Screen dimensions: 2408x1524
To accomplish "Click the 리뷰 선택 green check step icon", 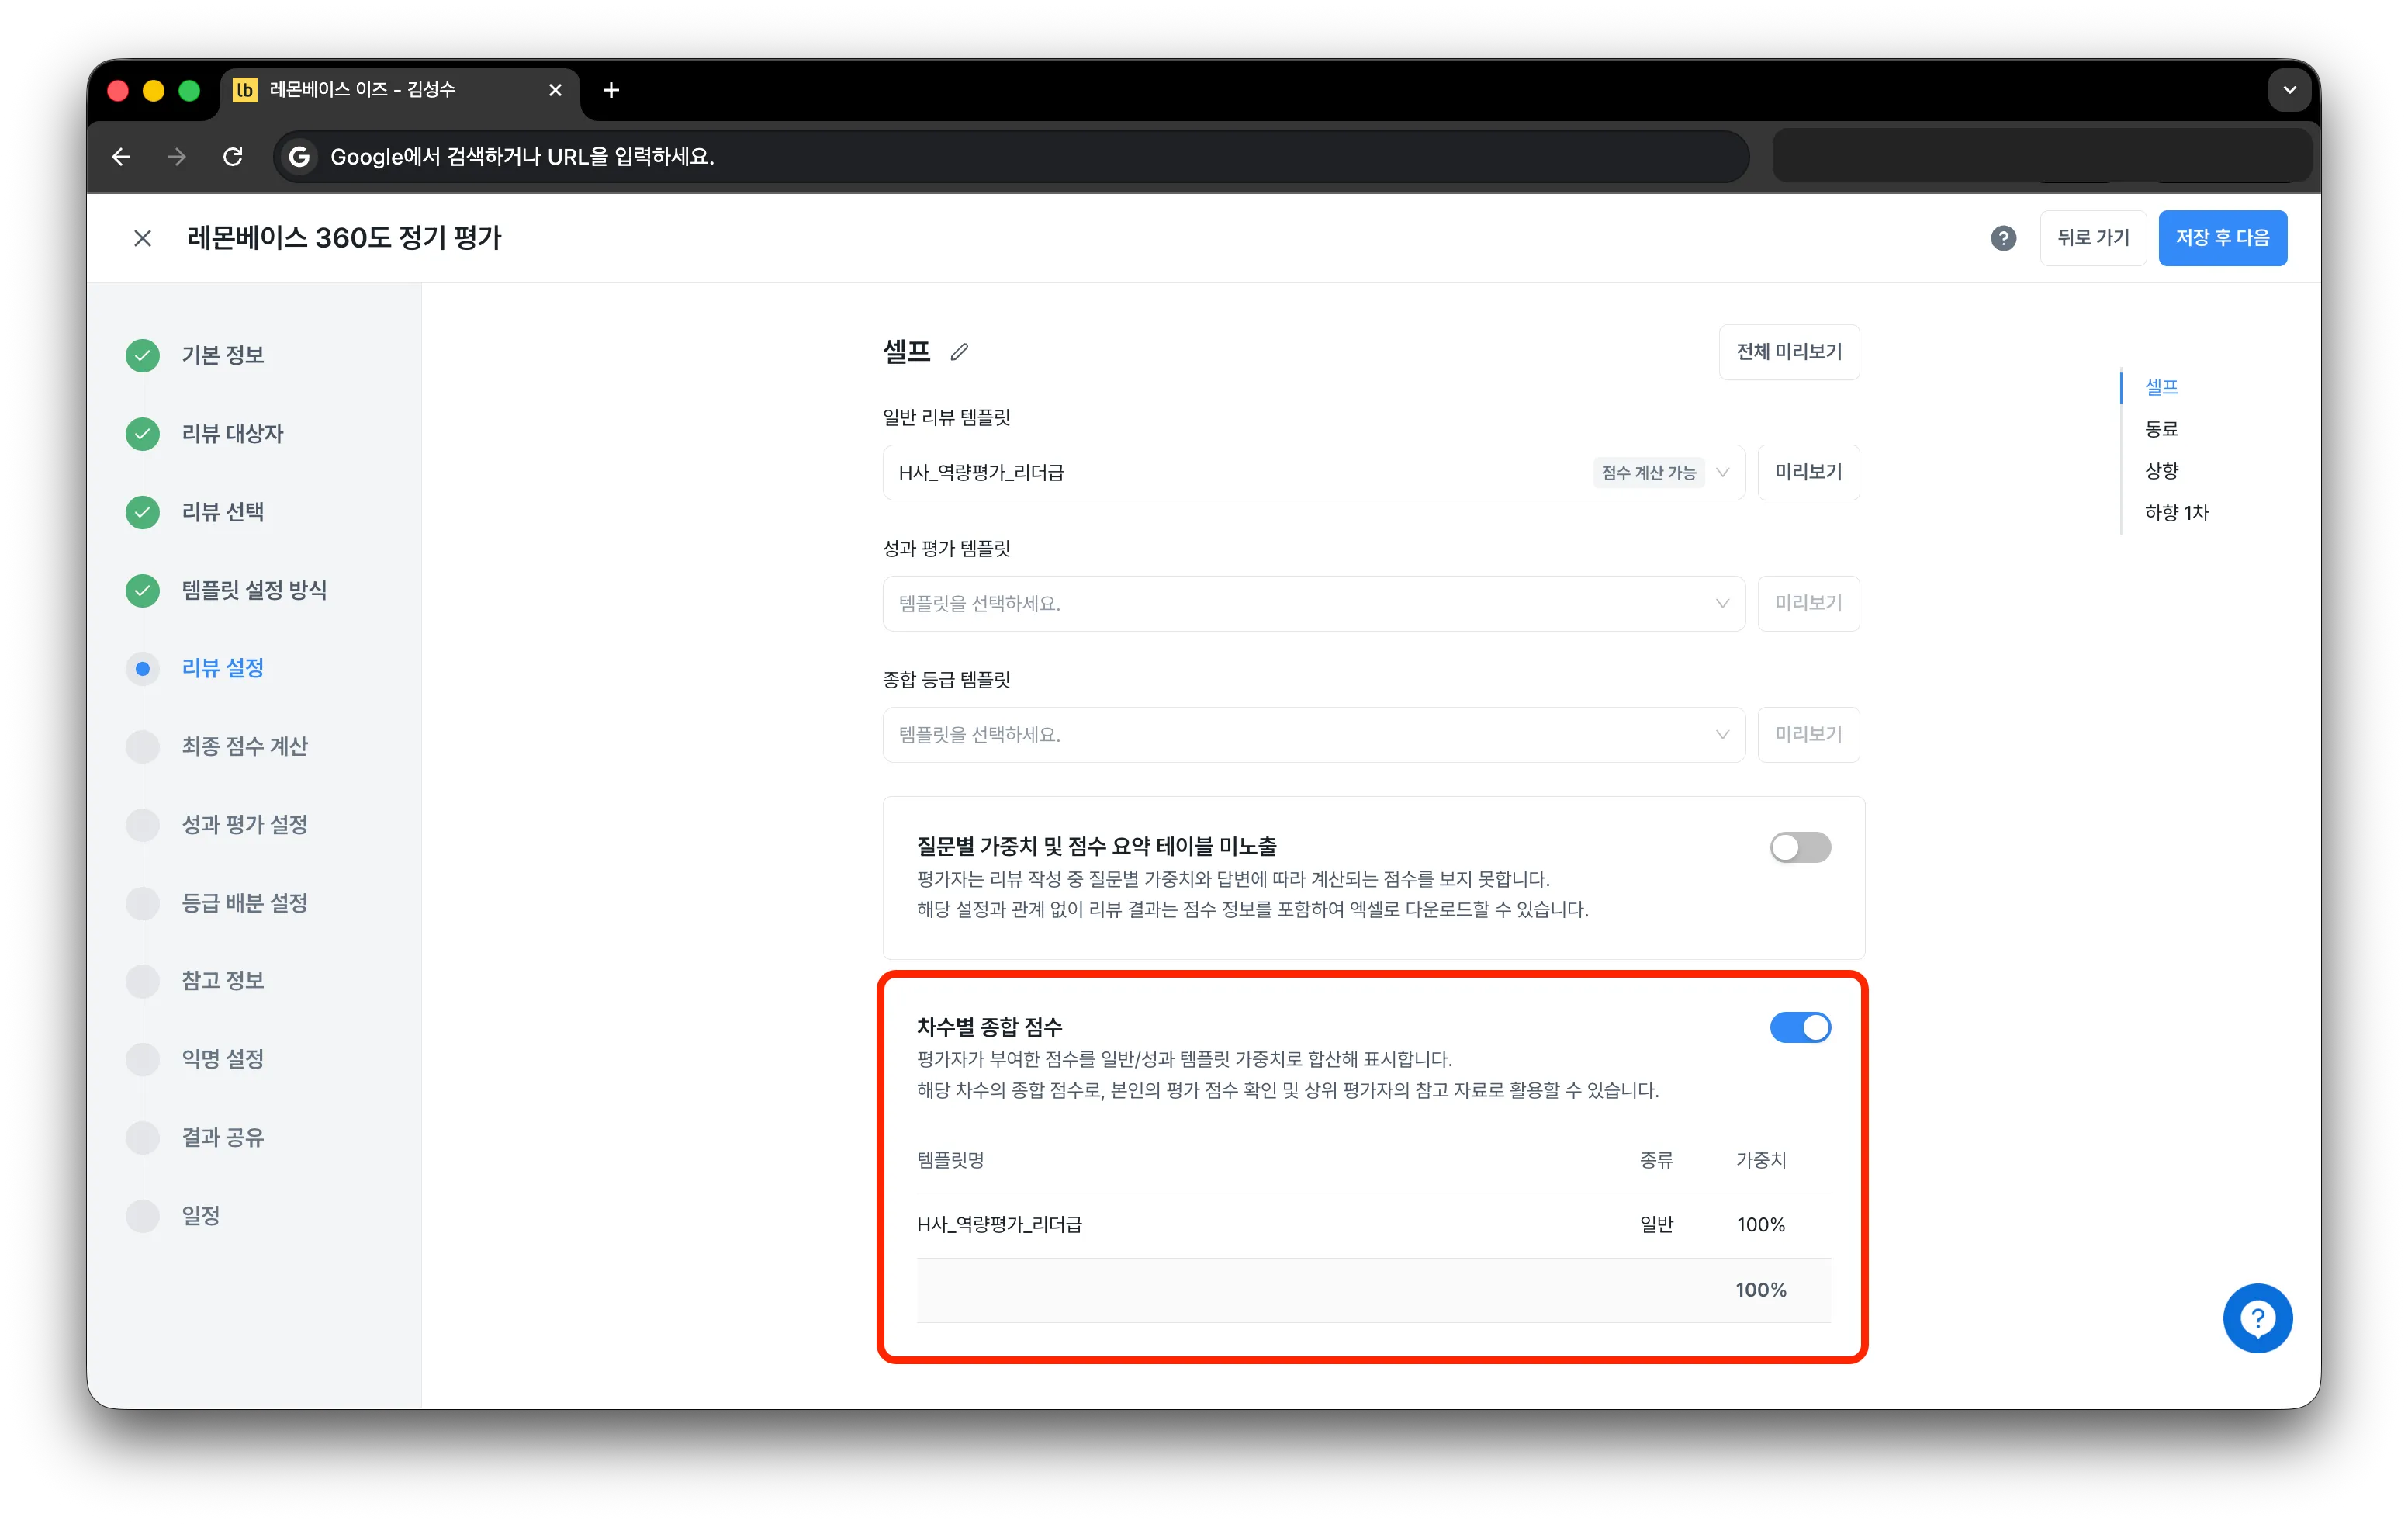I will coord(143,512).
